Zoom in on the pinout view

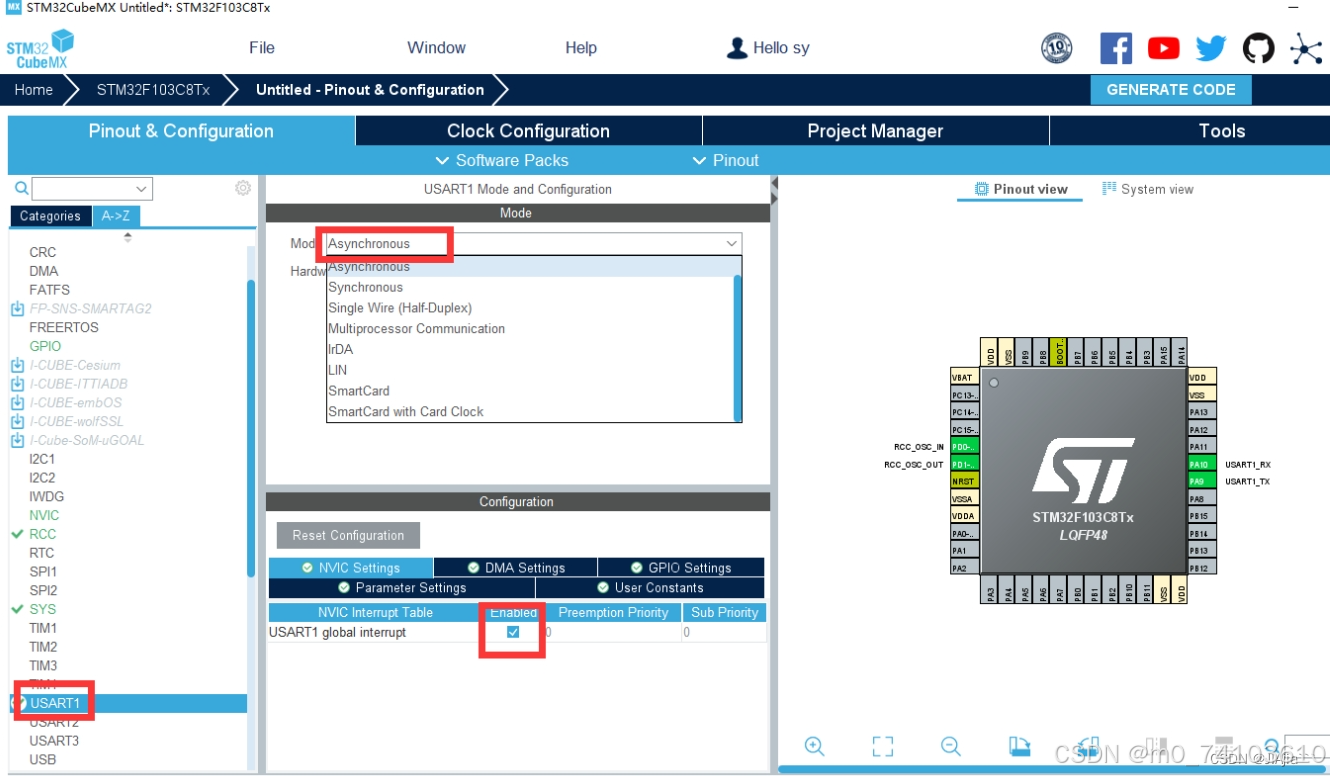pyautogui.click(x=814, y=746)
